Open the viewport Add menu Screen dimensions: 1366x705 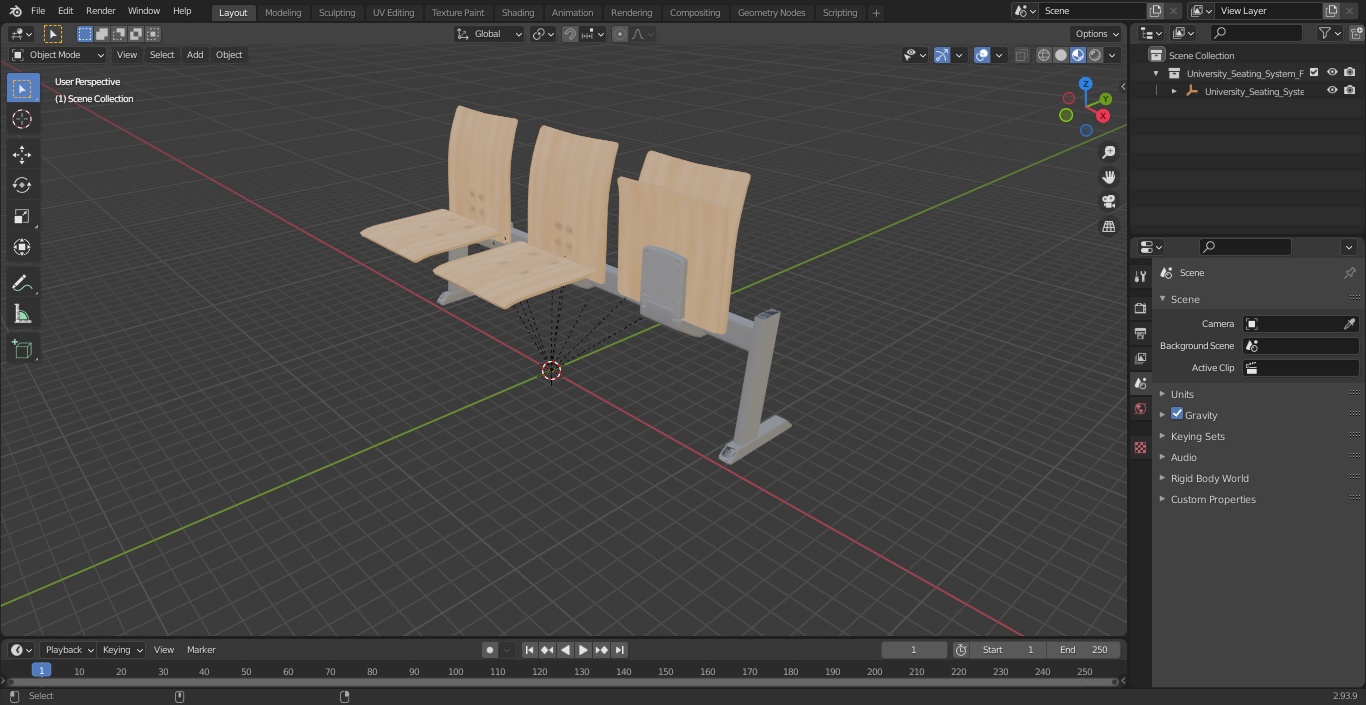195,55
